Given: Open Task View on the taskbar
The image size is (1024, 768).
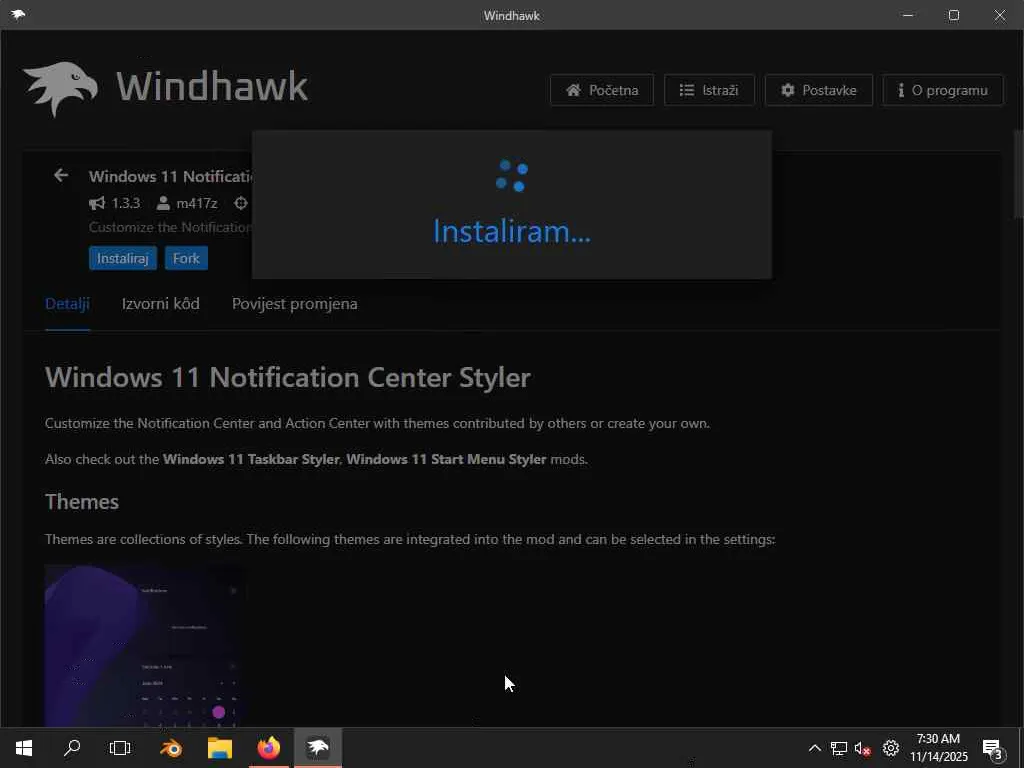Looking at the screenshot, I should (x=120, y=748).
